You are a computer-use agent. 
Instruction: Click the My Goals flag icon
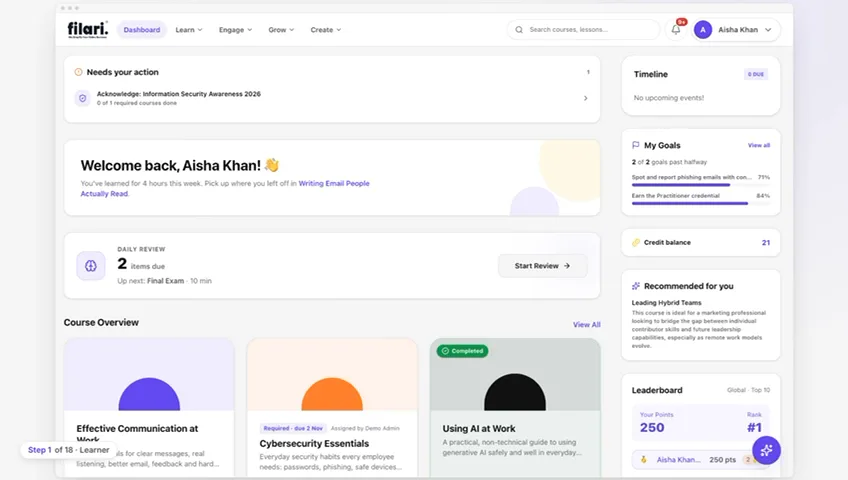click(x=635, y=145)
